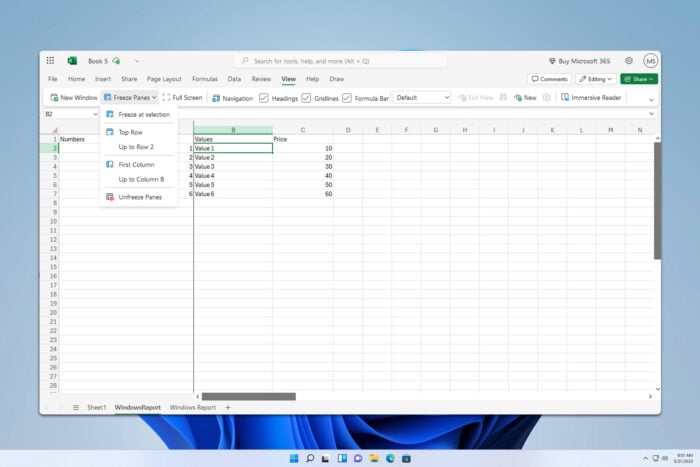700x467 pixels.
Task: Switch to the Sheet1 tab
Action: (x=96, y=407)
